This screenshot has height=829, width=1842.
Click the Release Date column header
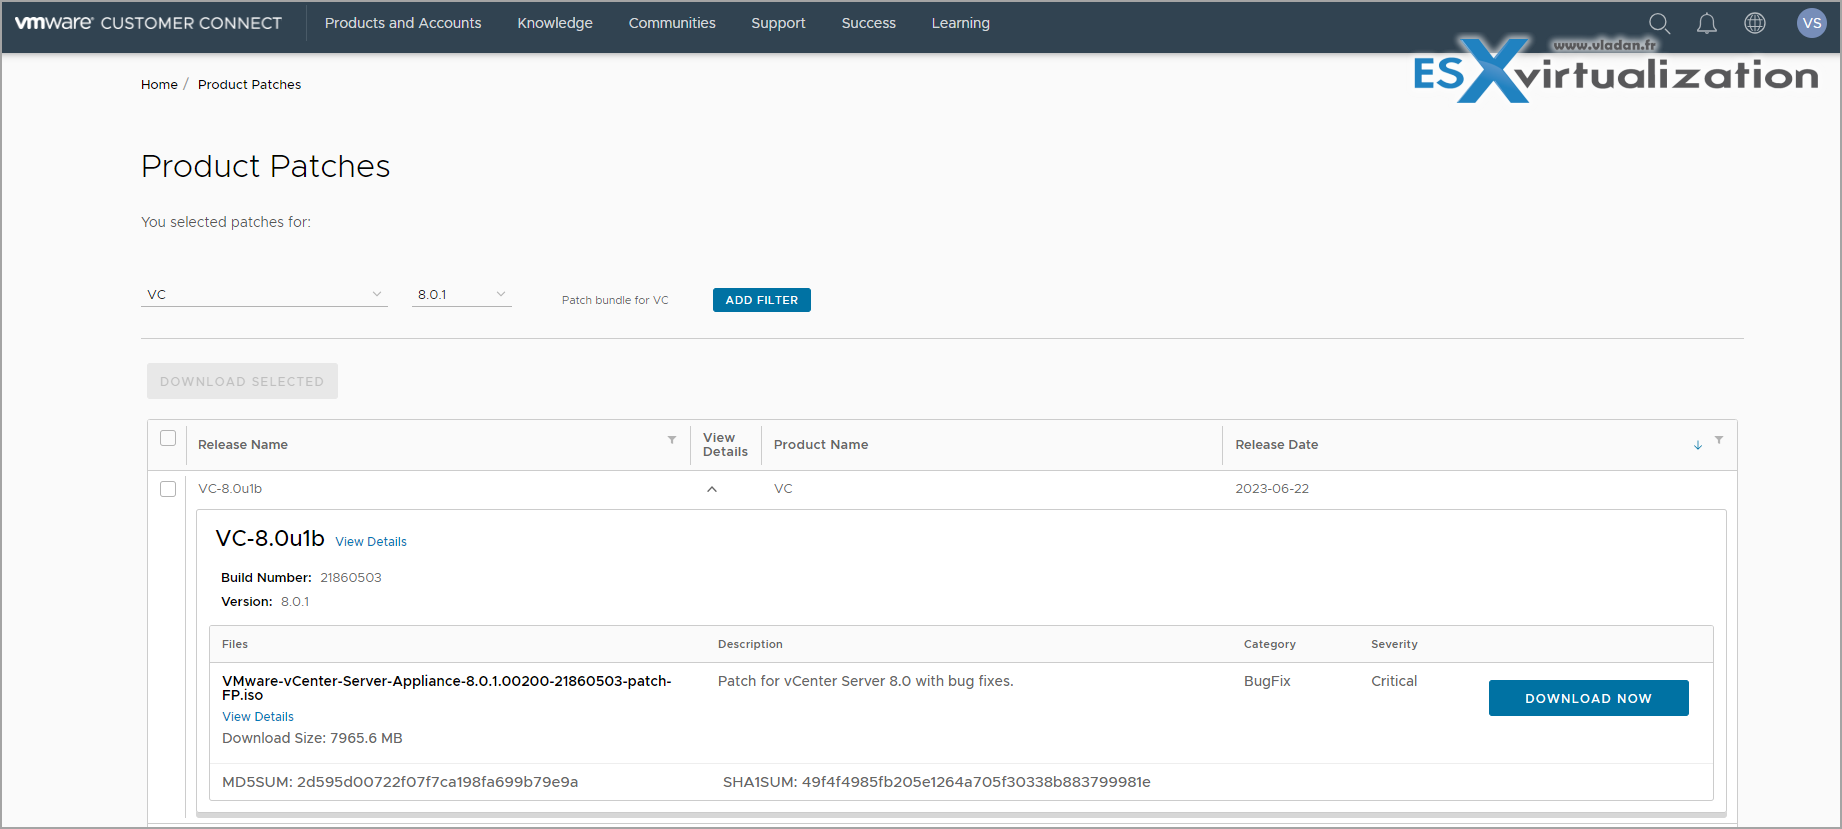pos(1276,445)
